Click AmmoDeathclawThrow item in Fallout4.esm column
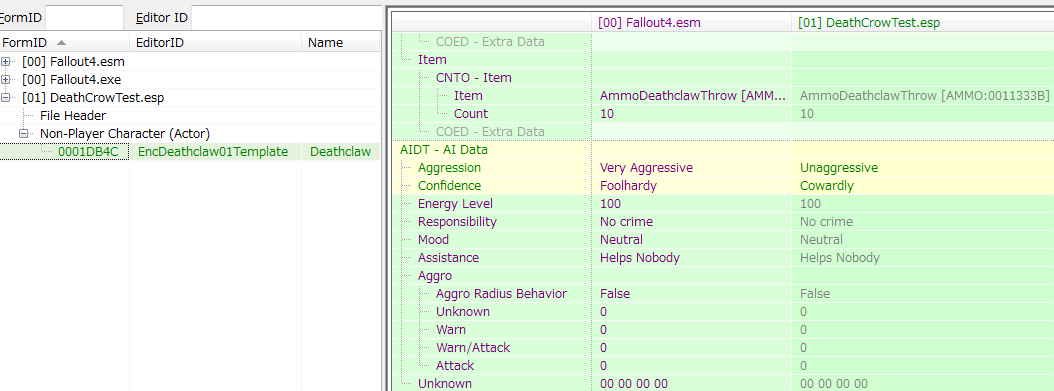 pyautogui.click(x=692, y=95)
